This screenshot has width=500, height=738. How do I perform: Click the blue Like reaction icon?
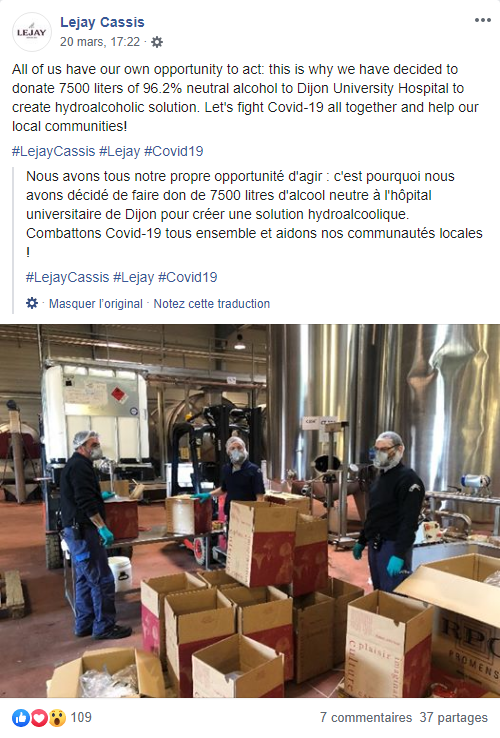[21, 718]
